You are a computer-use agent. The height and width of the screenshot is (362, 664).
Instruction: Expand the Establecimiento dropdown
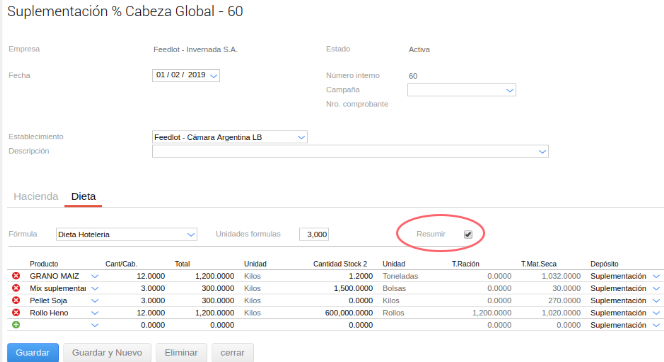(301, 137)
